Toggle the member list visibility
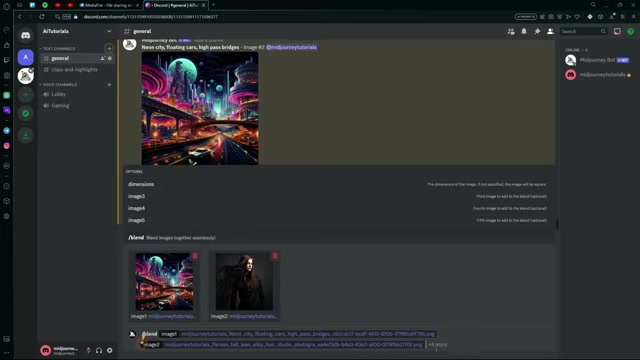The height and width of the screenshot is (360, 640). 550,31
